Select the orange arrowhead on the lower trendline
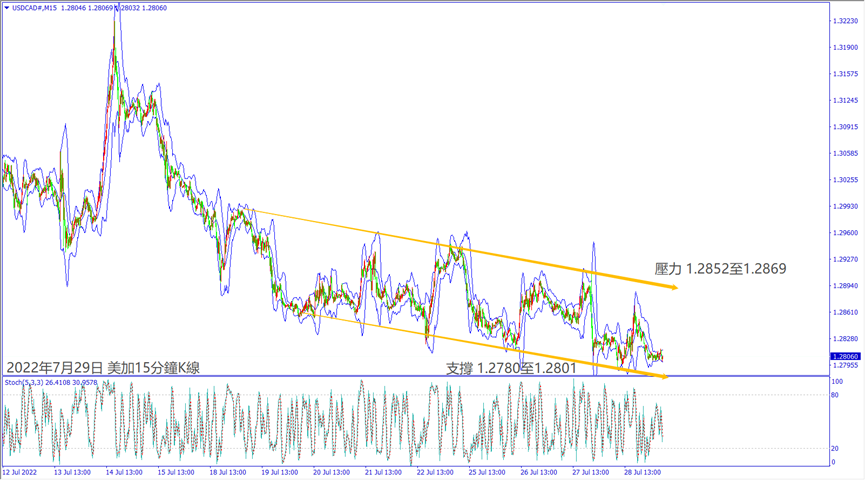The image size is (865, 480). 661,376
